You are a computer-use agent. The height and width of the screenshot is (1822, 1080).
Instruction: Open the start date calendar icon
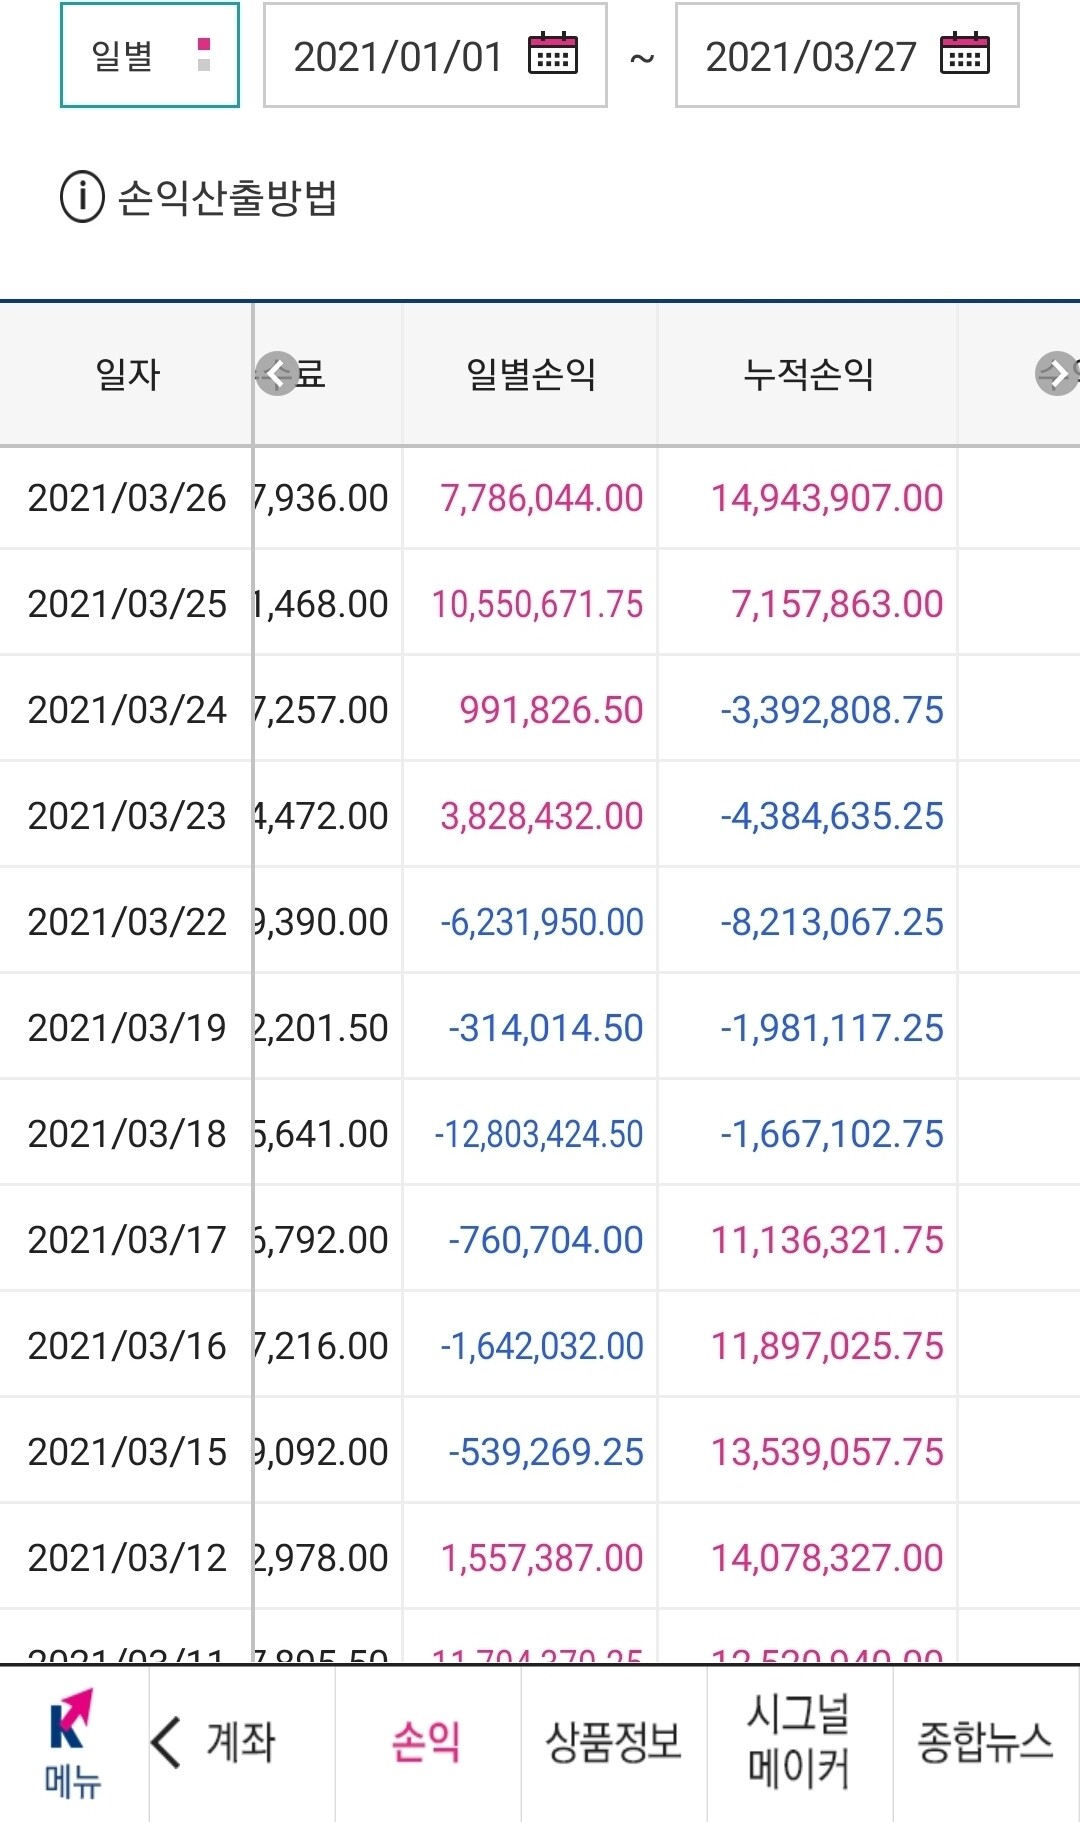click(x=553, y=55)
